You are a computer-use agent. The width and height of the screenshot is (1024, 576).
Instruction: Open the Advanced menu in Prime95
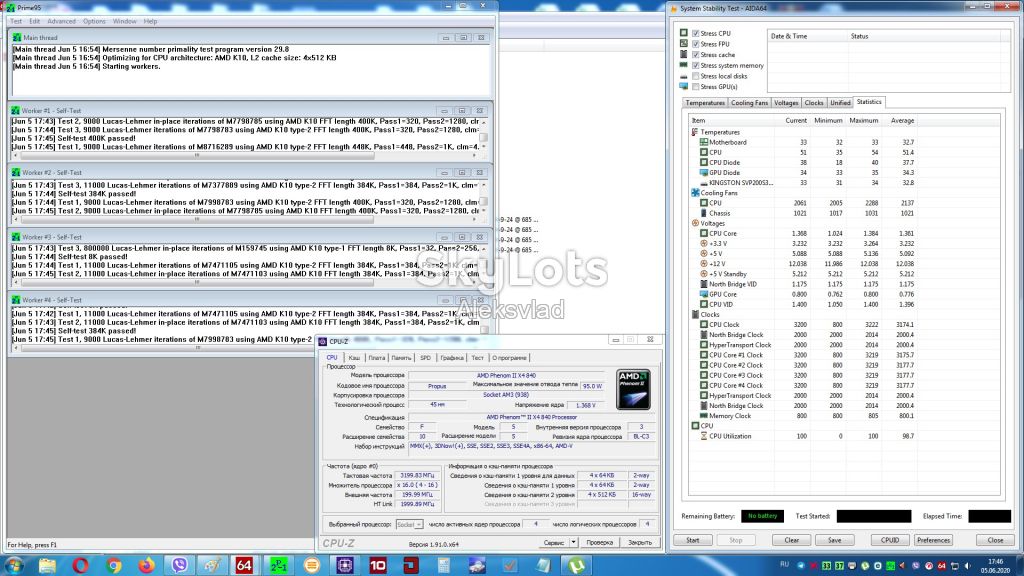61,22
